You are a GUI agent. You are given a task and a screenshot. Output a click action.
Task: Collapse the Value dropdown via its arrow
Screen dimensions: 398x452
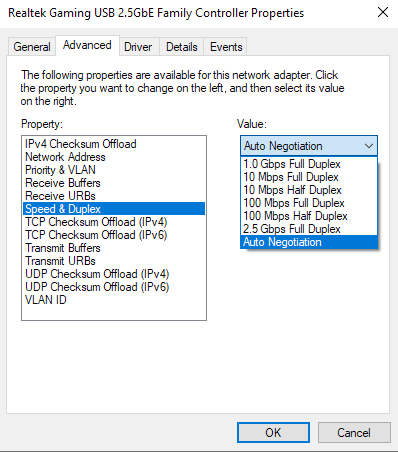(369, 146)
